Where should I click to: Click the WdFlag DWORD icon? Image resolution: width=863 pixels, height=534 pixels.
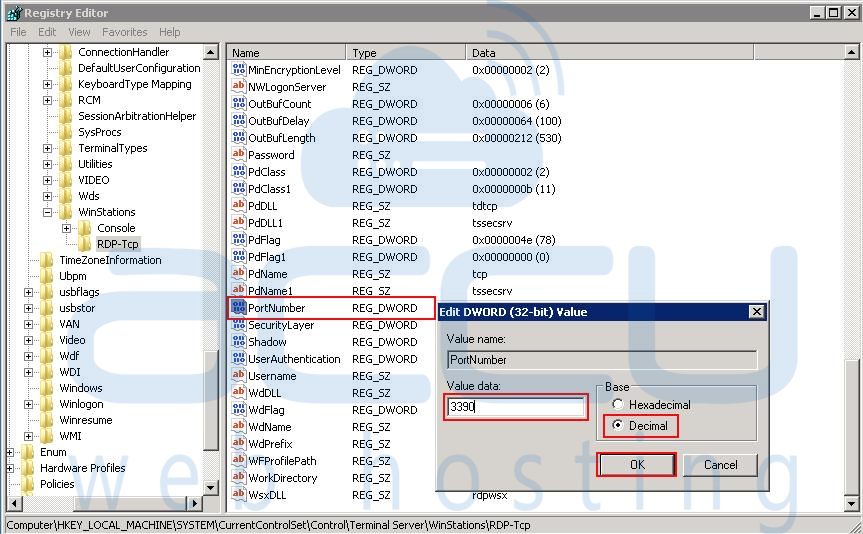click(238, 410)
